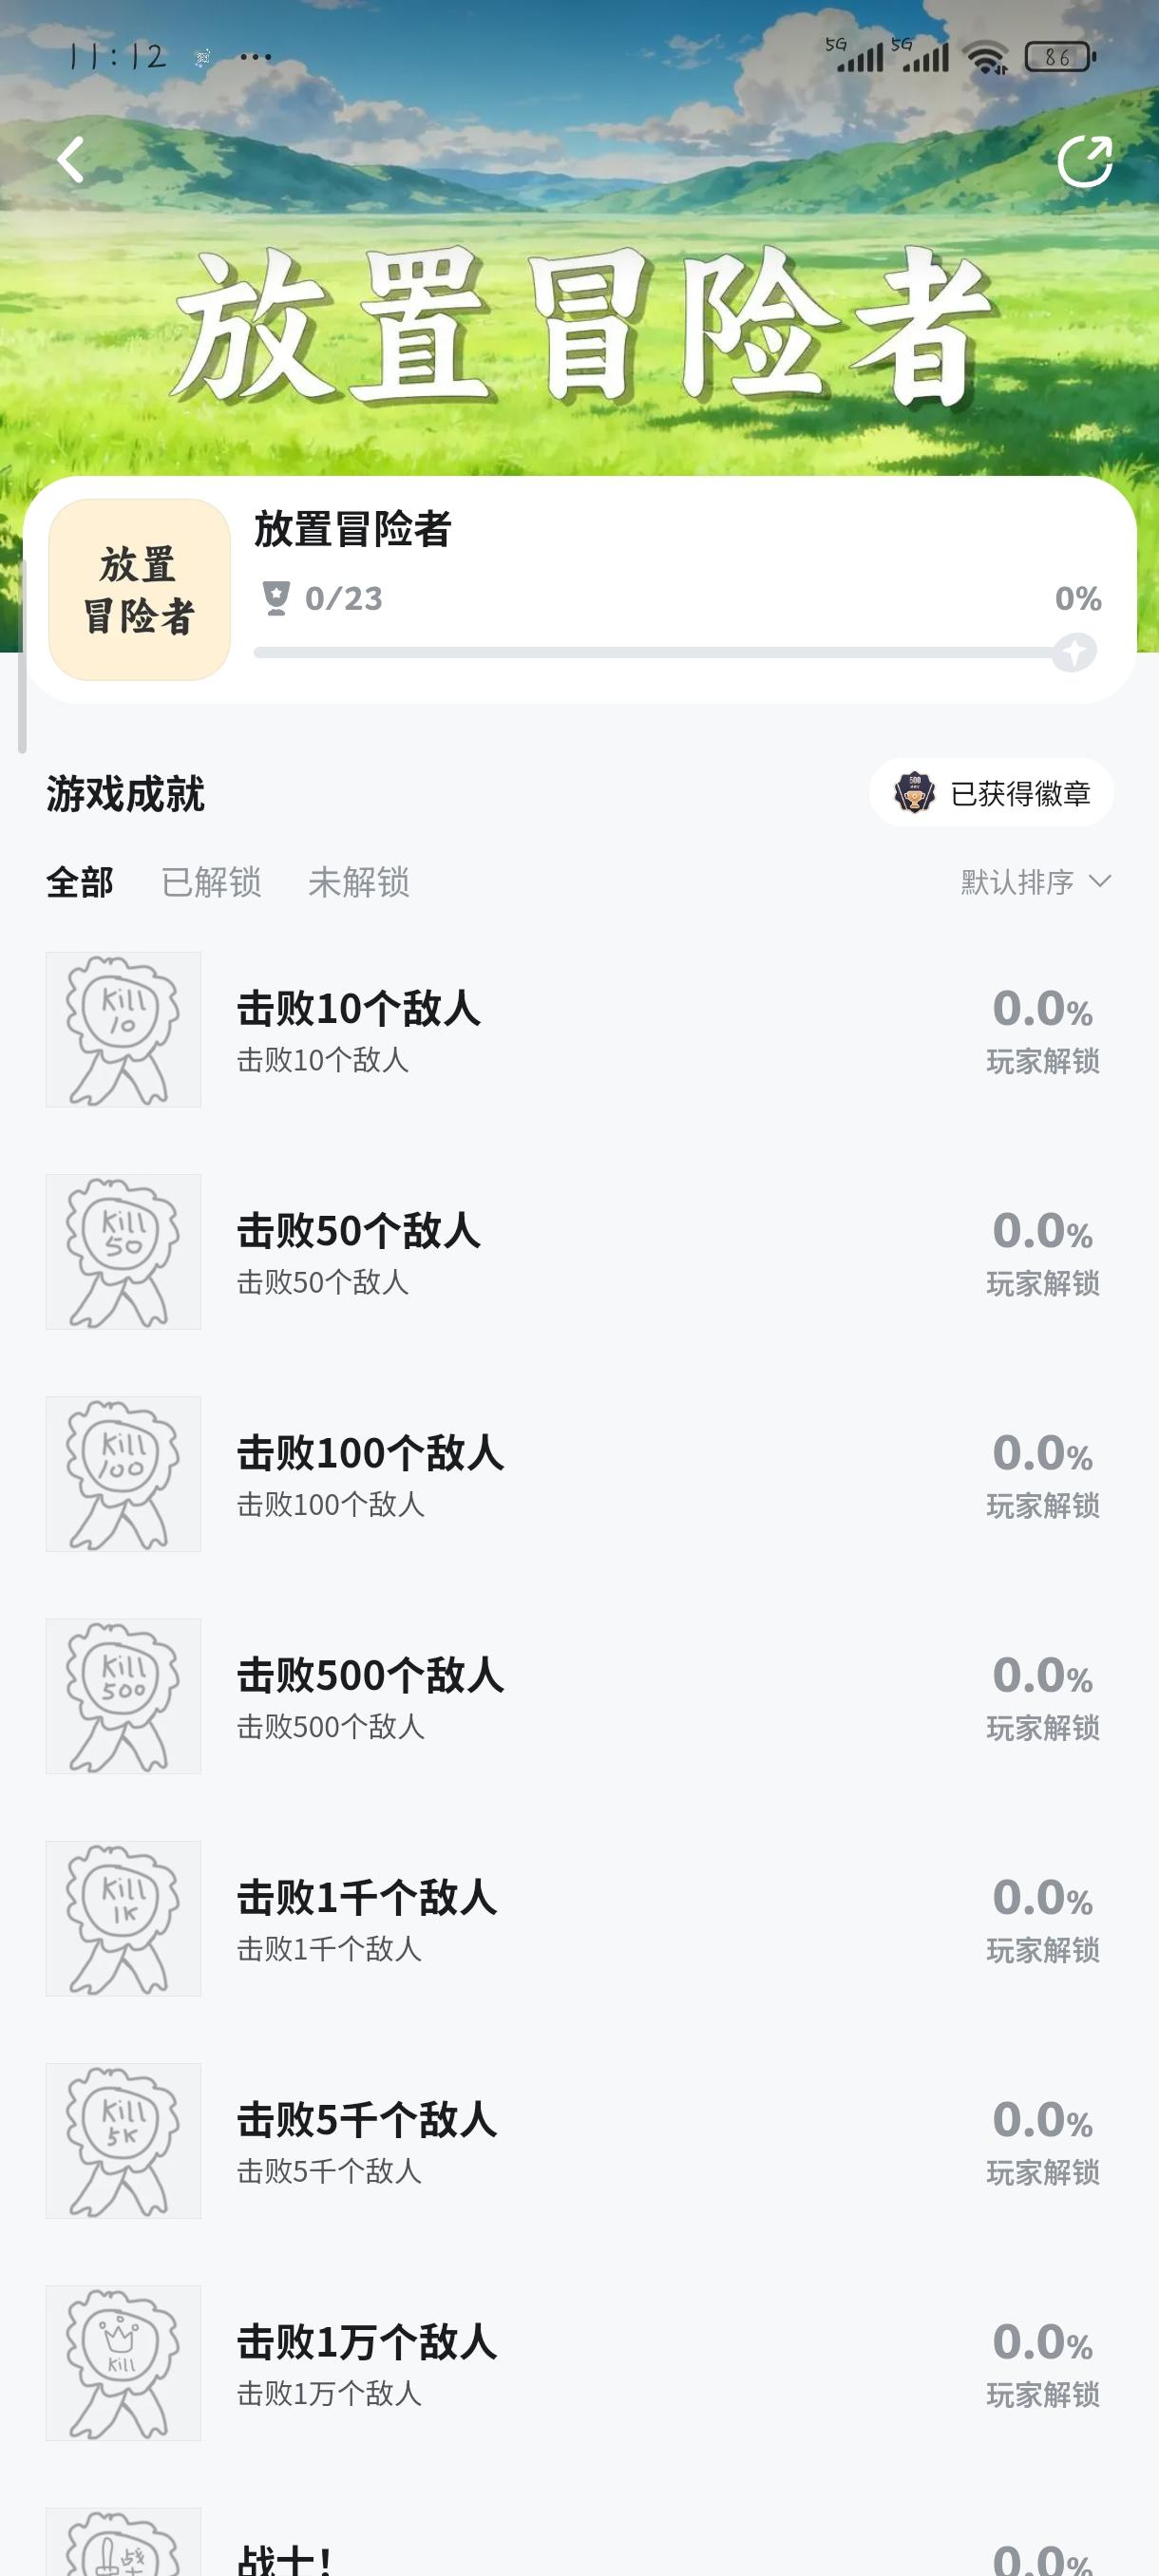Switch to the 已解锁 tab
Image resolution: width=1159 pixels, height=2576 pixels.
pos(211,882)
